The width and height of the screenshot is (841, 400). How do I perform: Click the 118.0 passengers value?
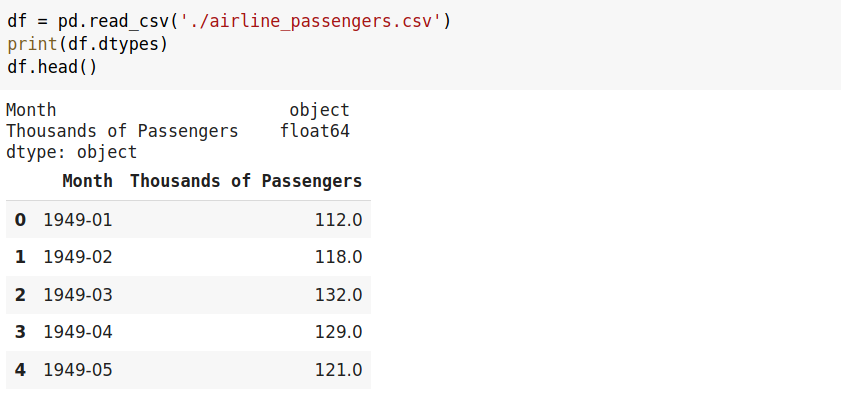point(337,257)
